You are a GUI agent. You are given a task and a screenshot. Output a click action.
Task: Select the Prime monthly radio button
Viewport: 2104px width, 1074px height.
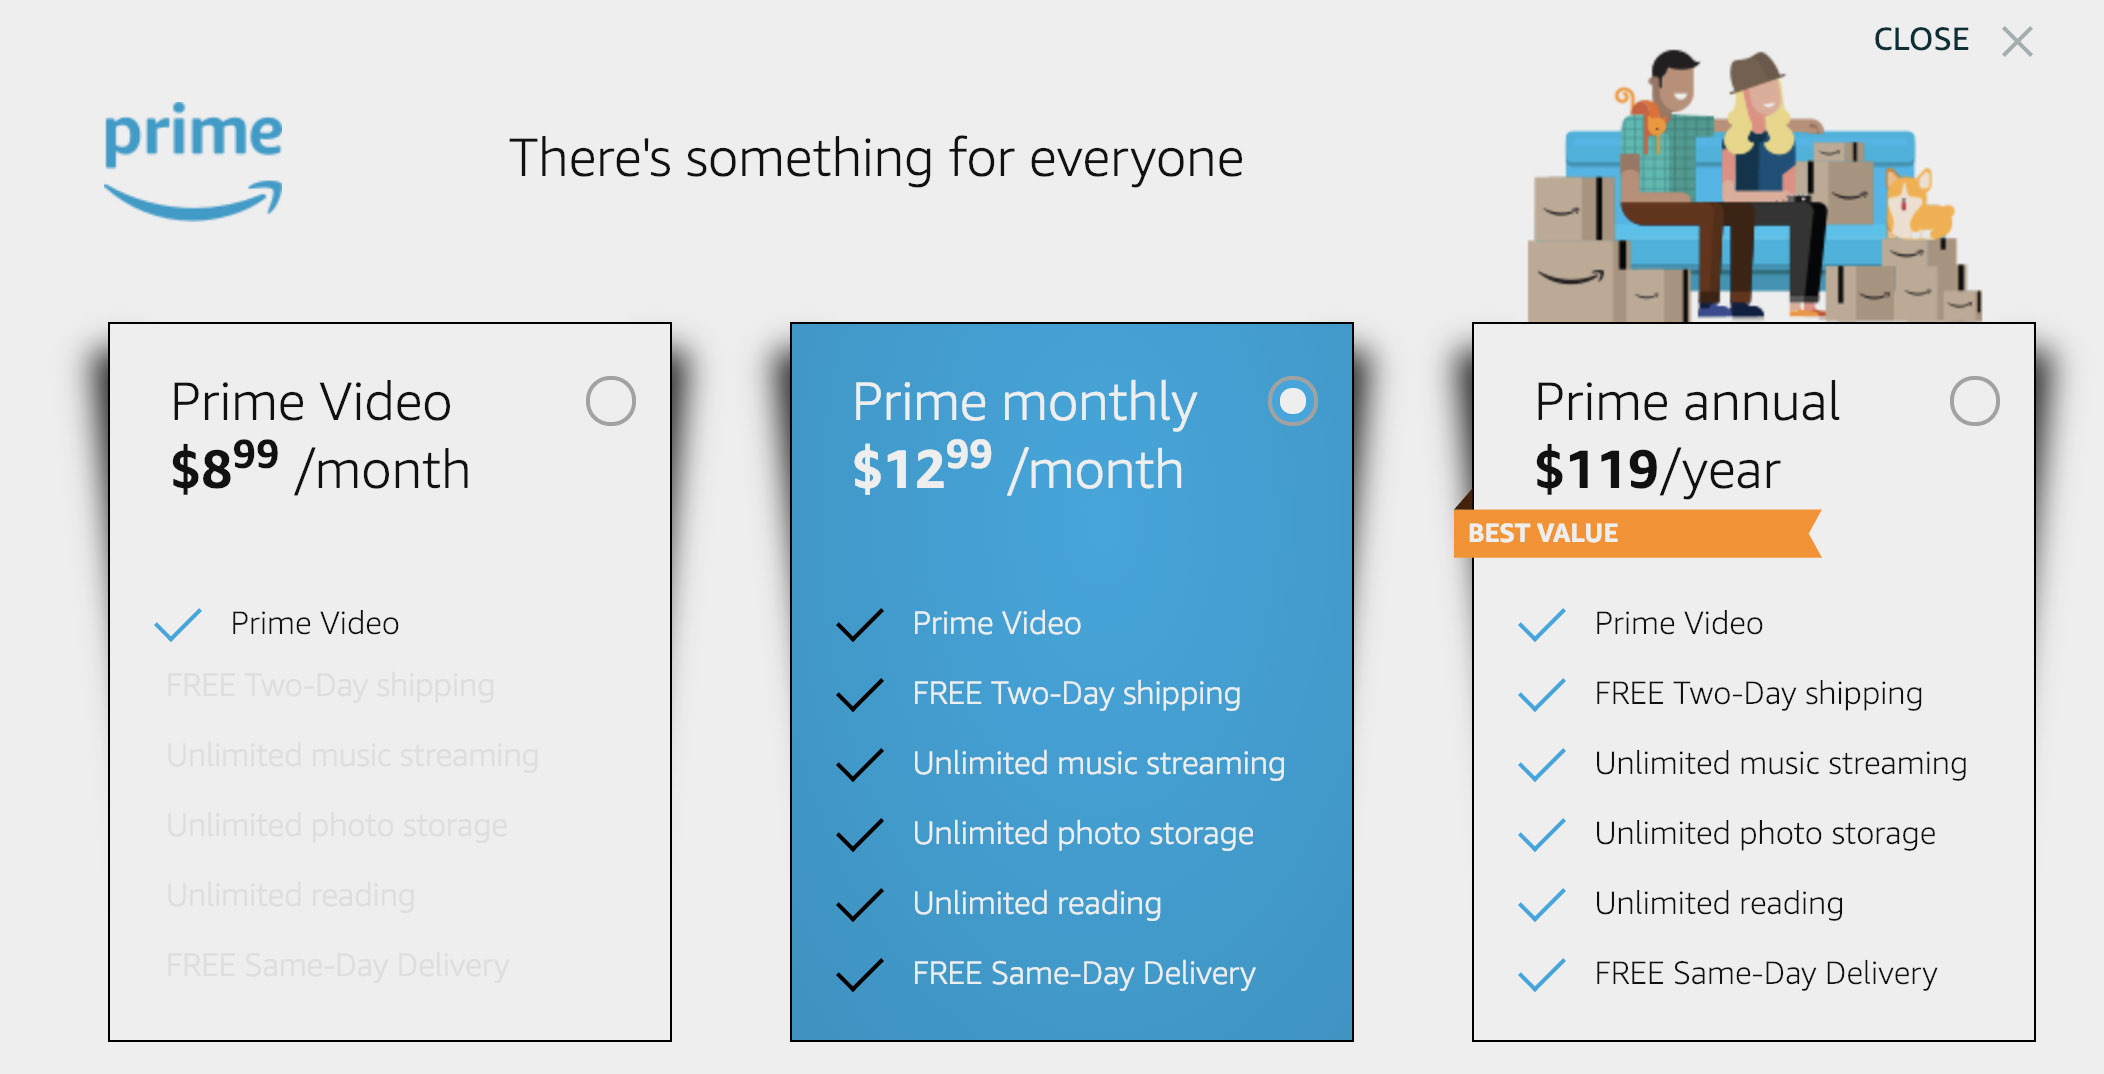point(1292,401)
